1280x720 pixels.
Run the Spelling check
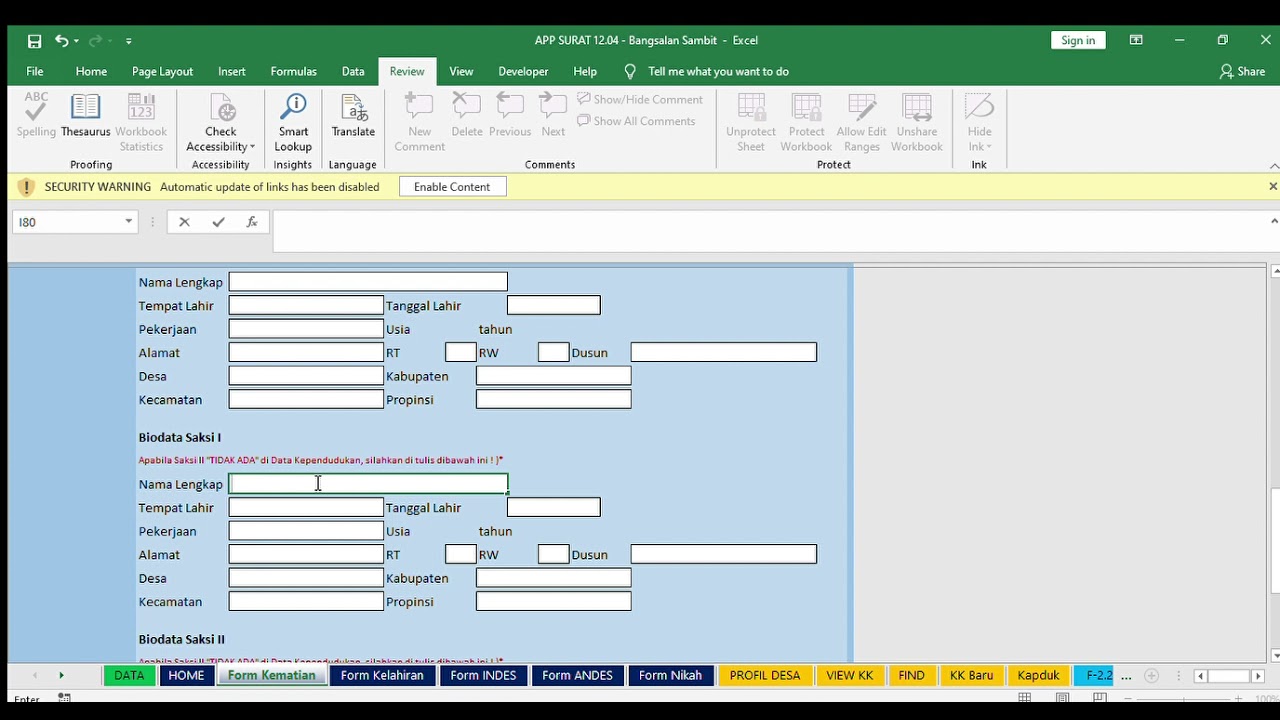coord(36,116)
